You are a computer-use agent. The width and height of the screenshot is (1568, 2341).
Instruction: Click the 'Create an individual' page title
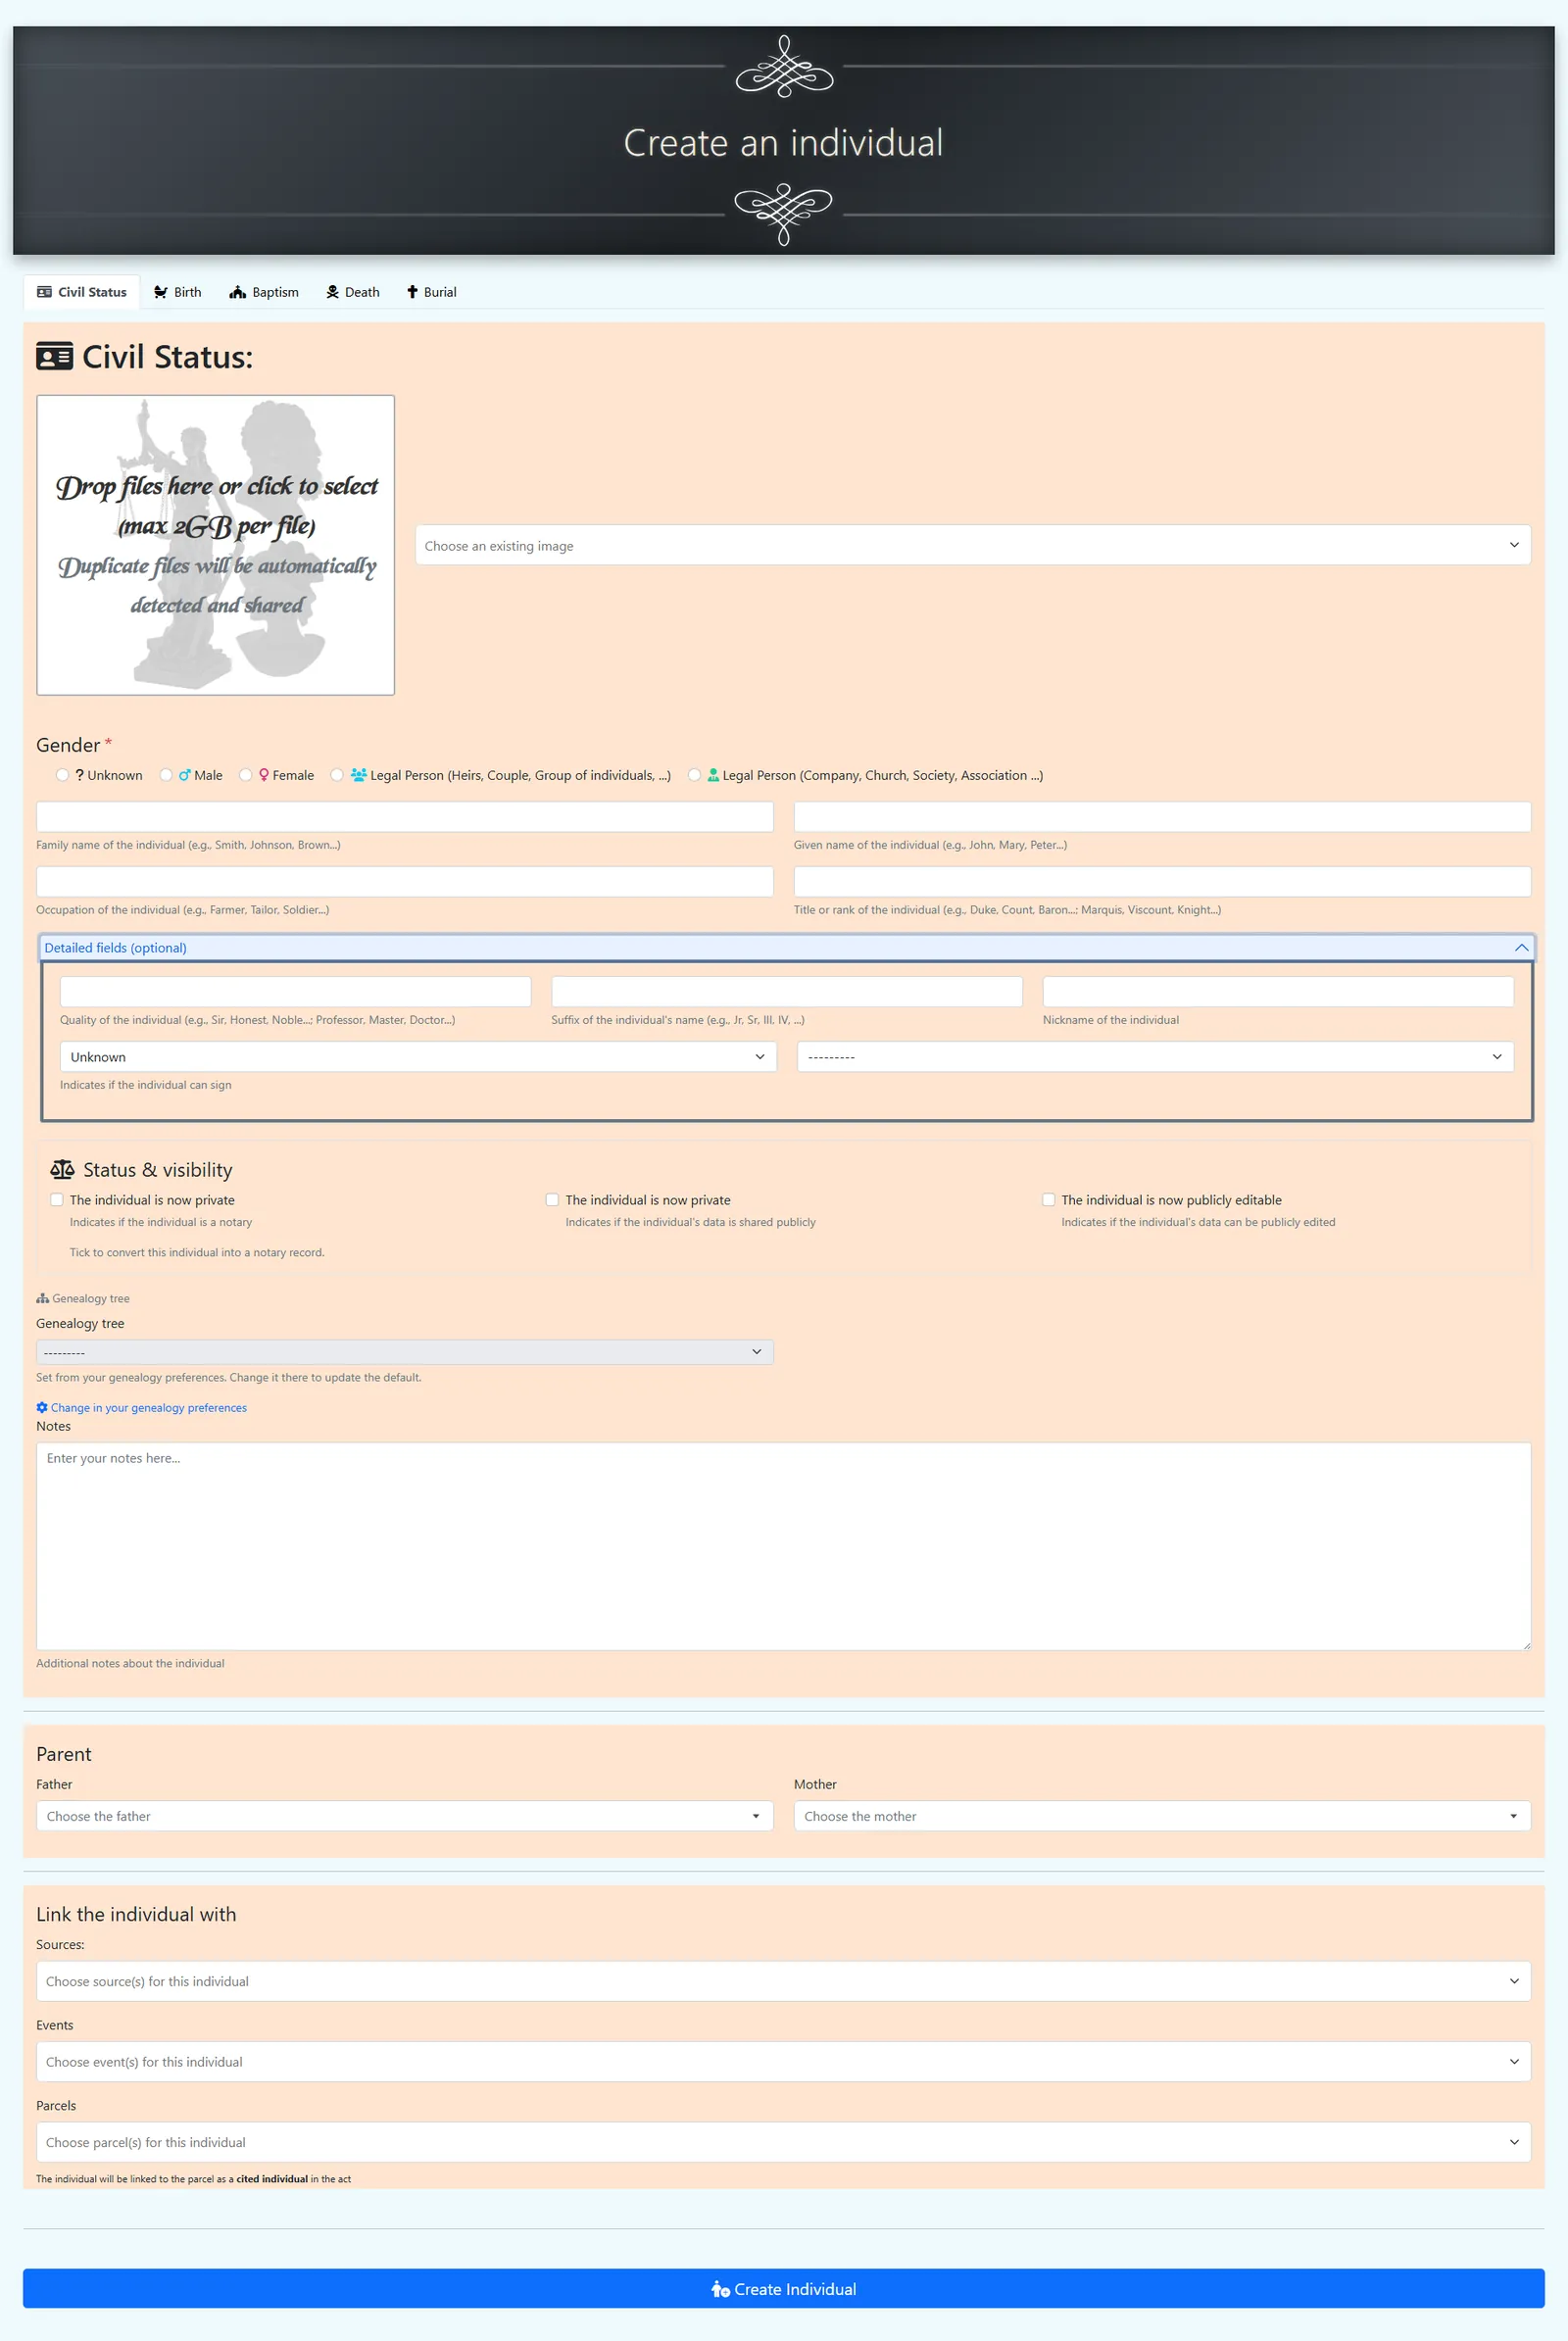[783, 143]
